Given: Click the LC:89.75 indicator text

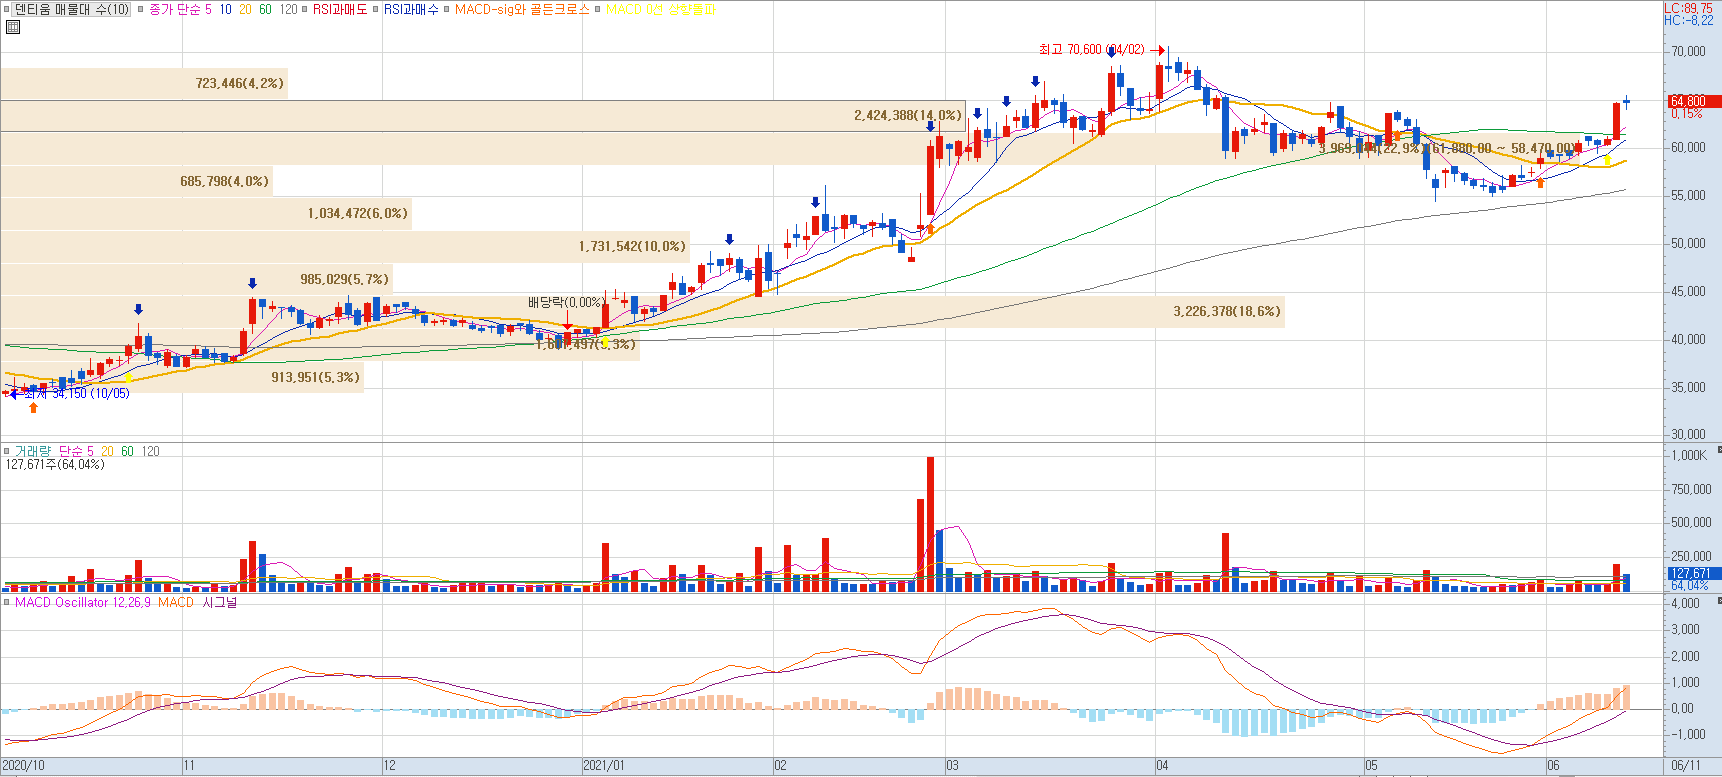Looking at the screenshot, I should click(x=1688, y=8).
